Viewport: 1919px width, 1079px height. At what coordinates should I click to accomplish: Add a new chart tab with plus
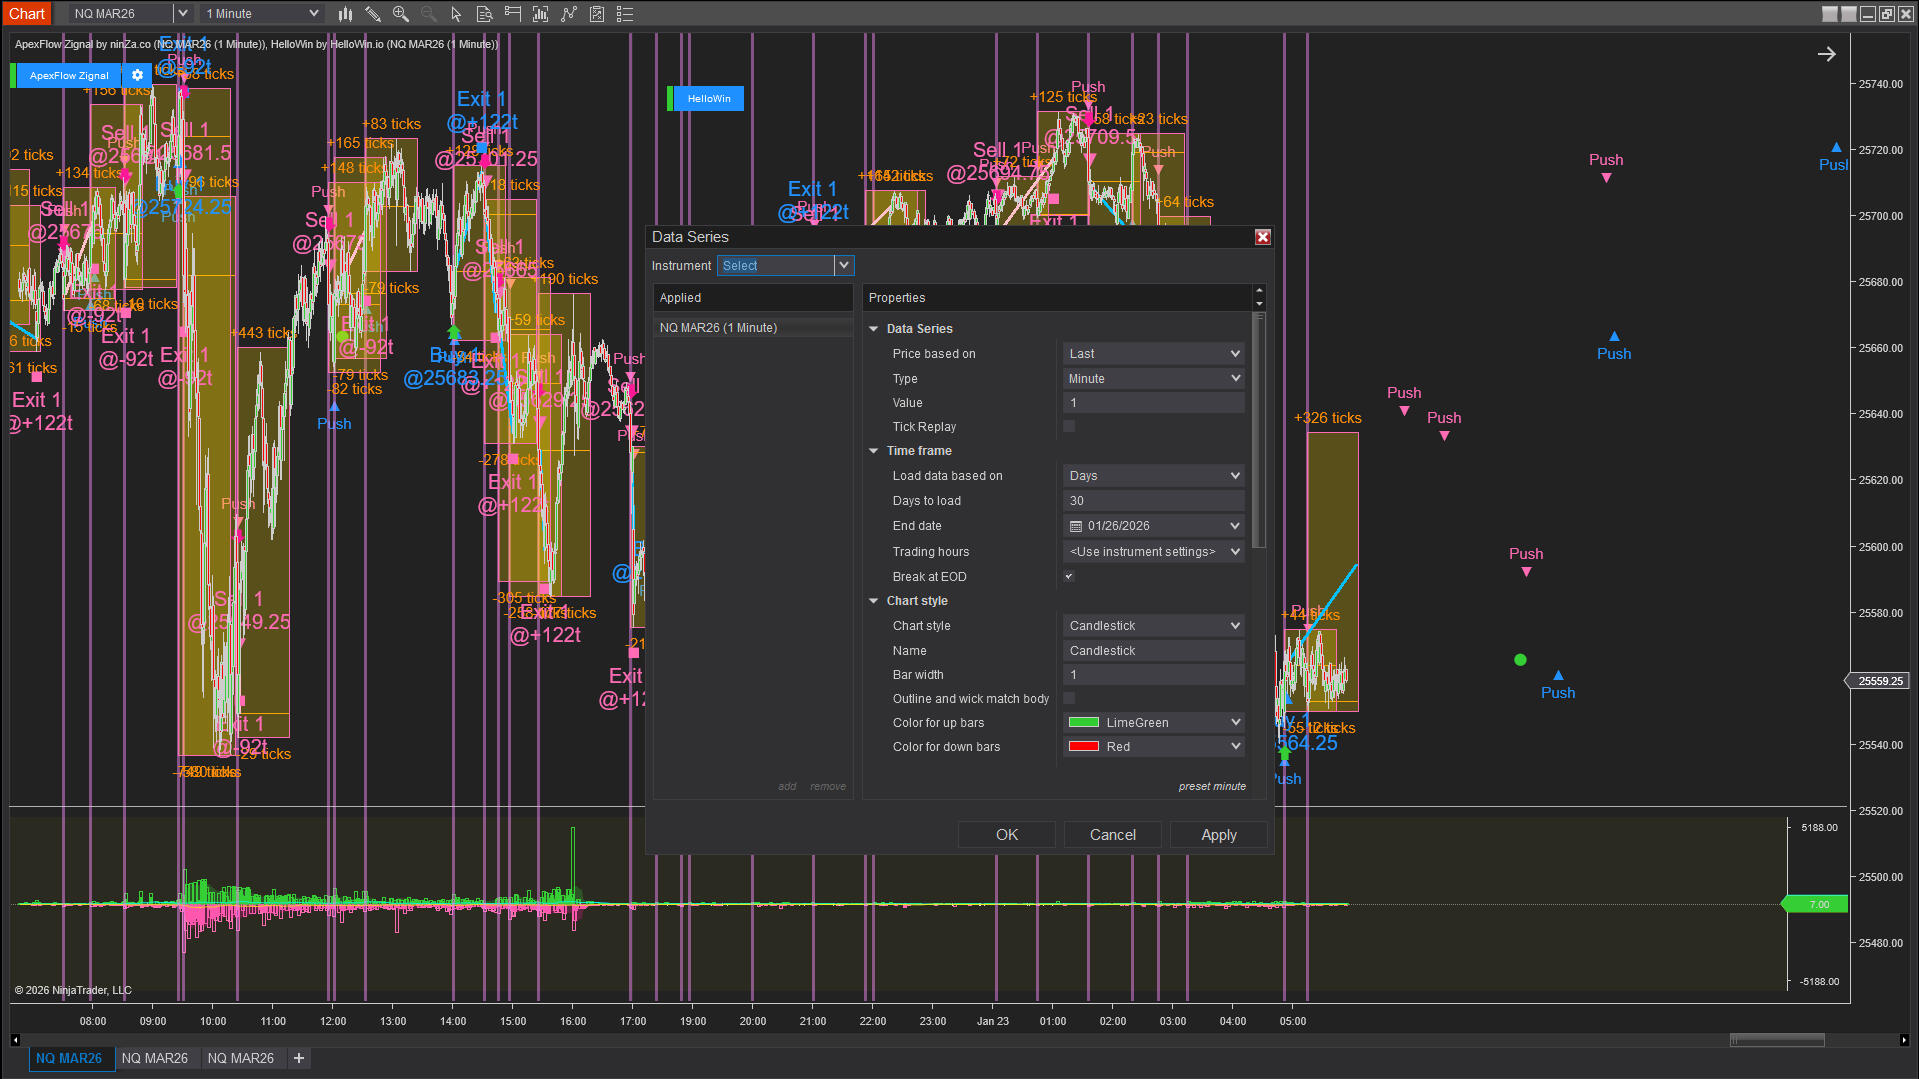pyautogui.click(x=298, y=1058)
